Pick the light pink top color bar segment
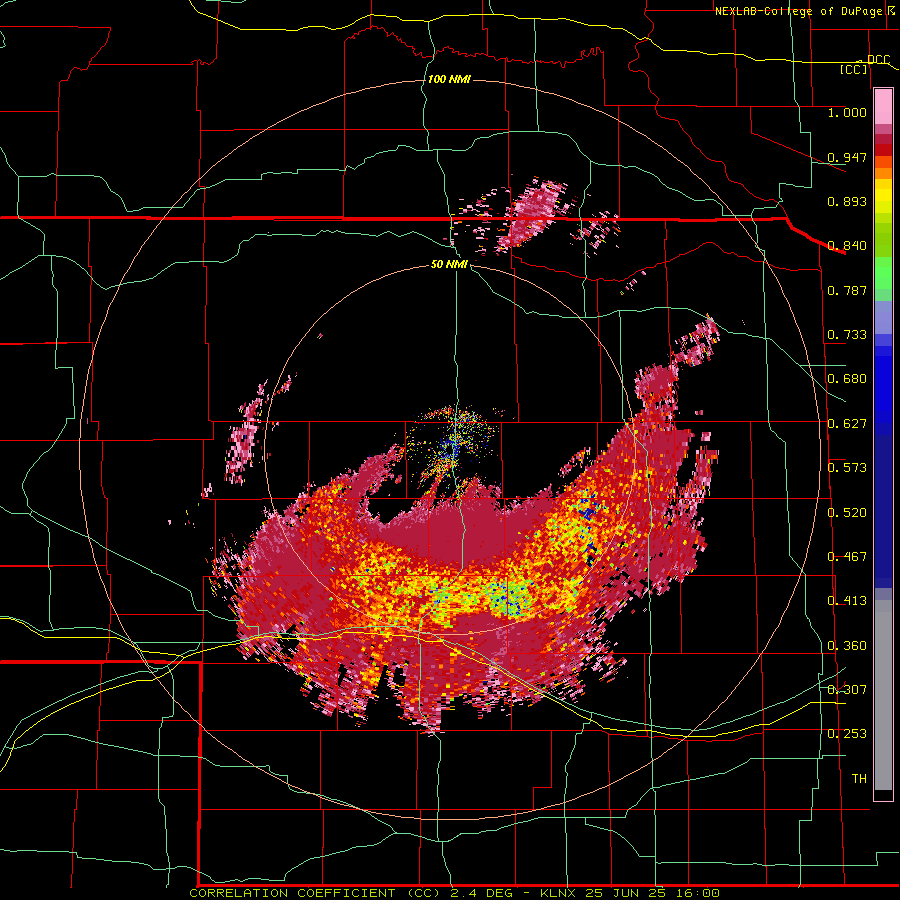 click(883, 107)
